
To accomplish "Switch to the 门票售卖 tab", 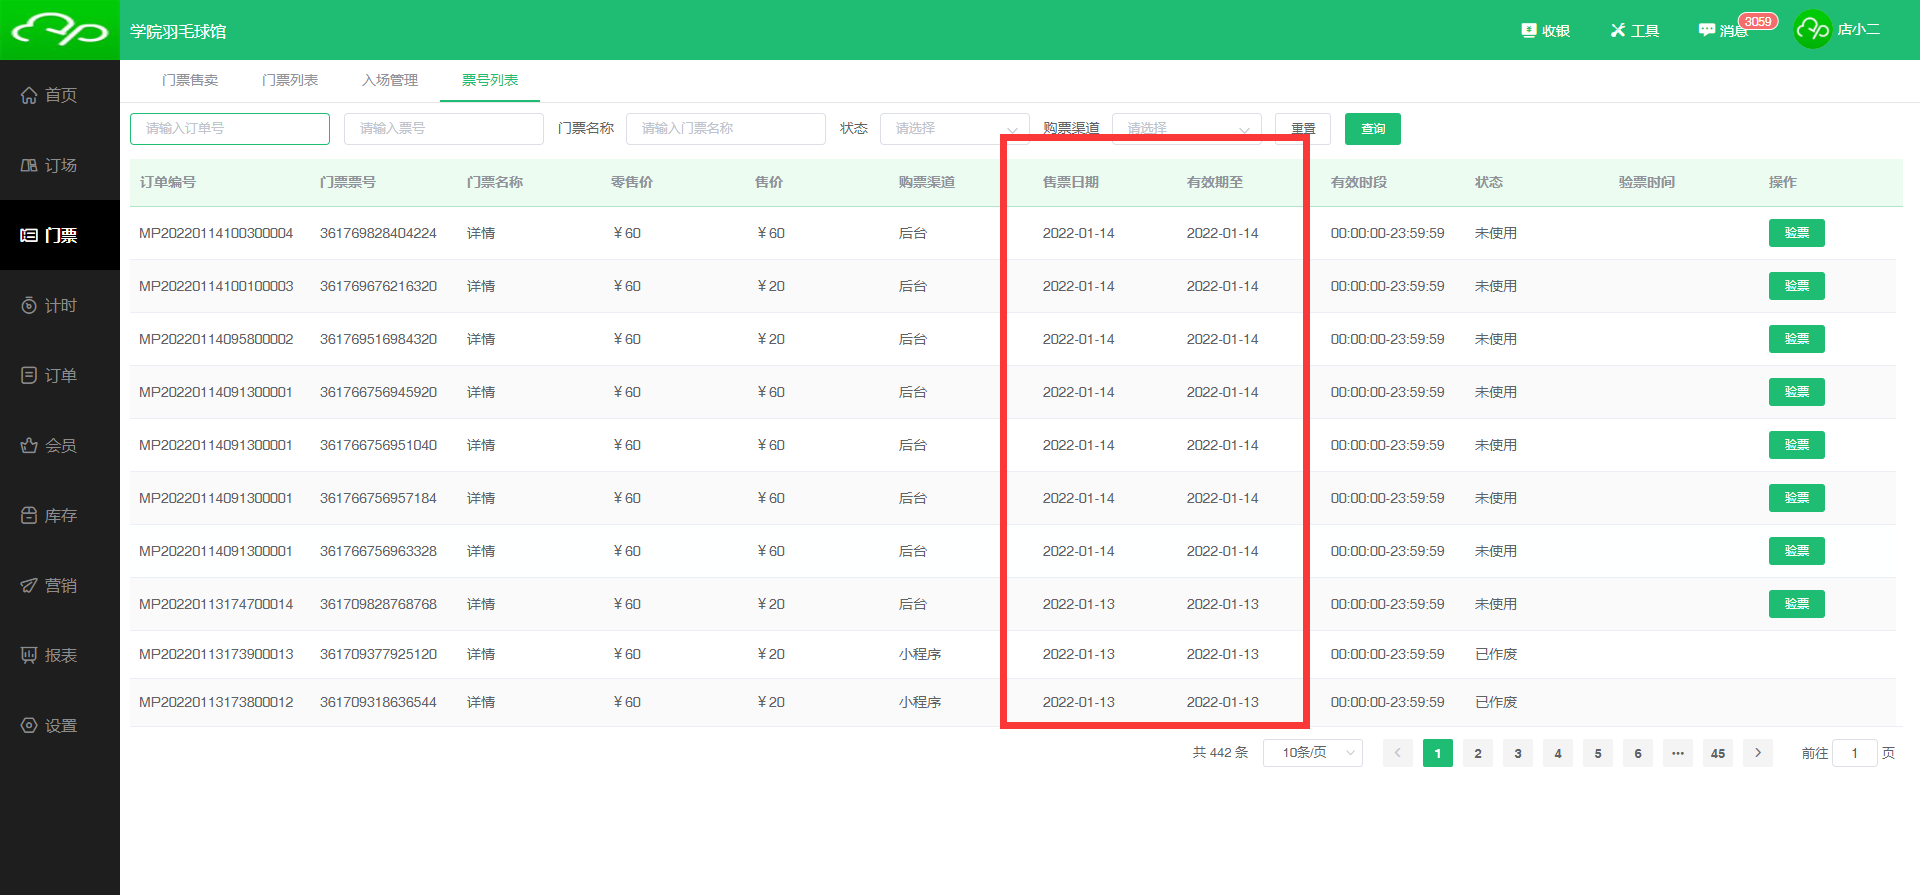I will coord(190,80).
